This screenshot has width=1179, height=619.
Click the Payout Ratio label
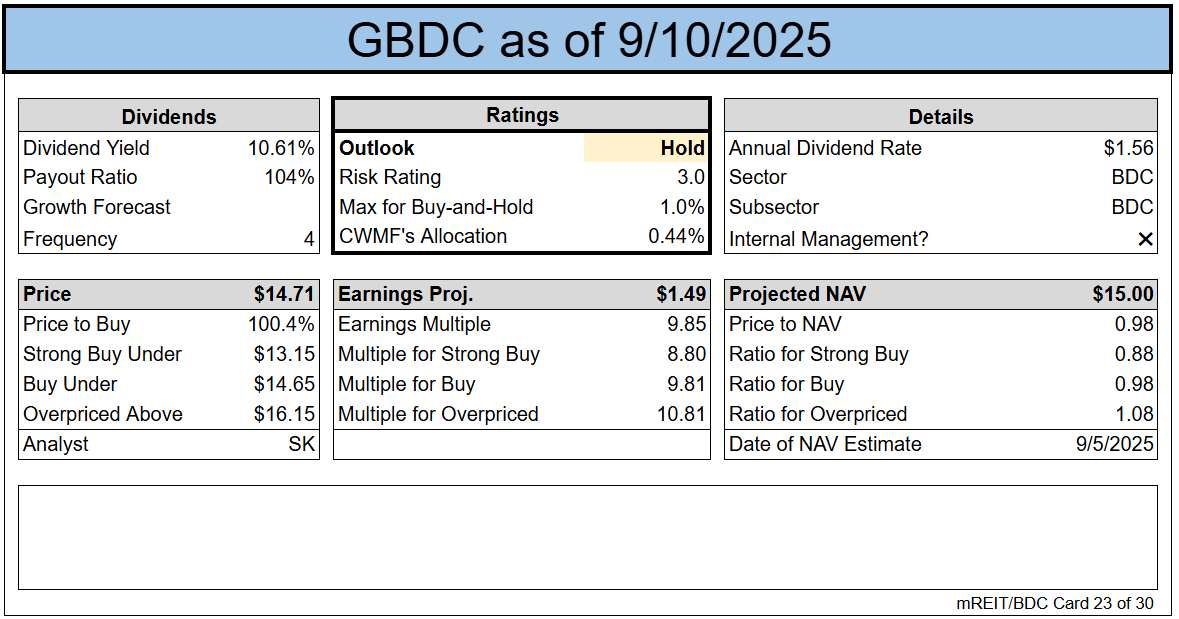click(80, 178)
